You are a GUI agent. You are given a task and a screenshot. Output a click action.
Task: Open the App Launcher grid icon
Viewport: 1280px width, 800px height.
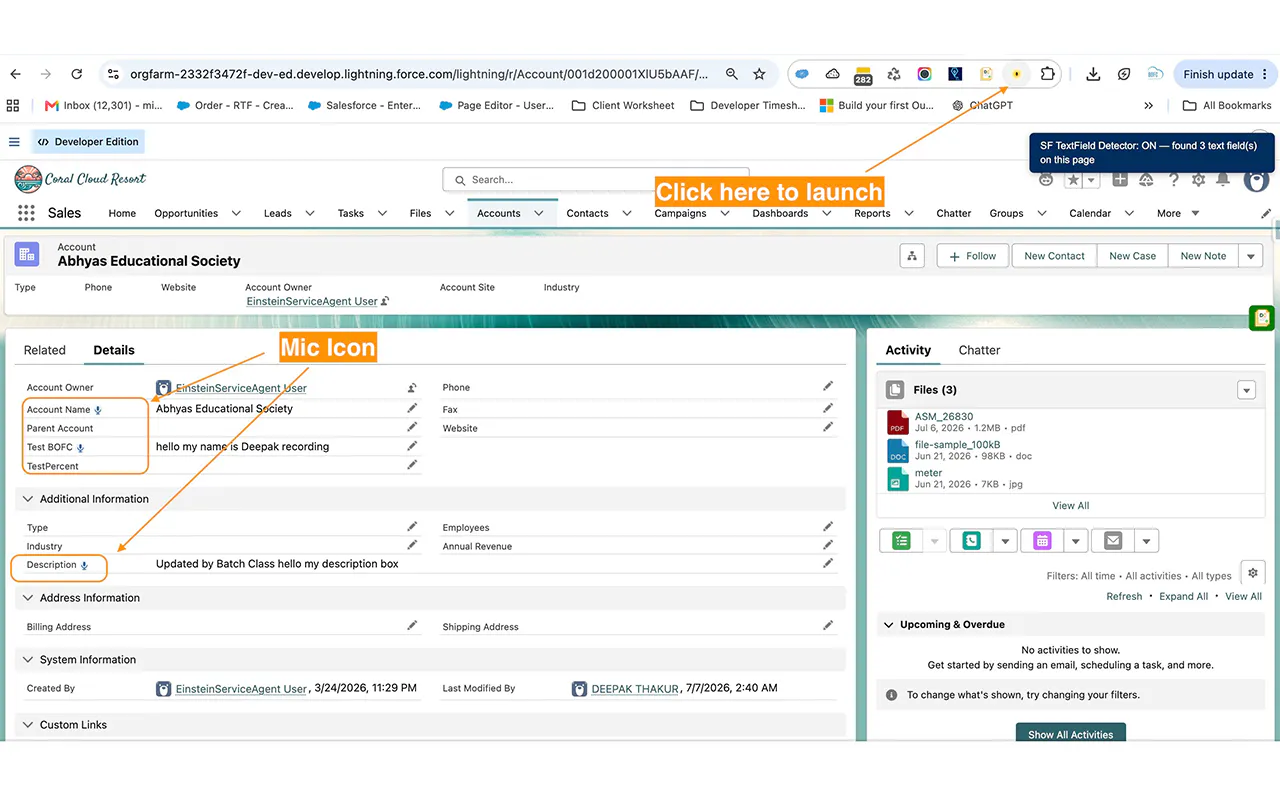pyautogui.click(x=27, y=213)
